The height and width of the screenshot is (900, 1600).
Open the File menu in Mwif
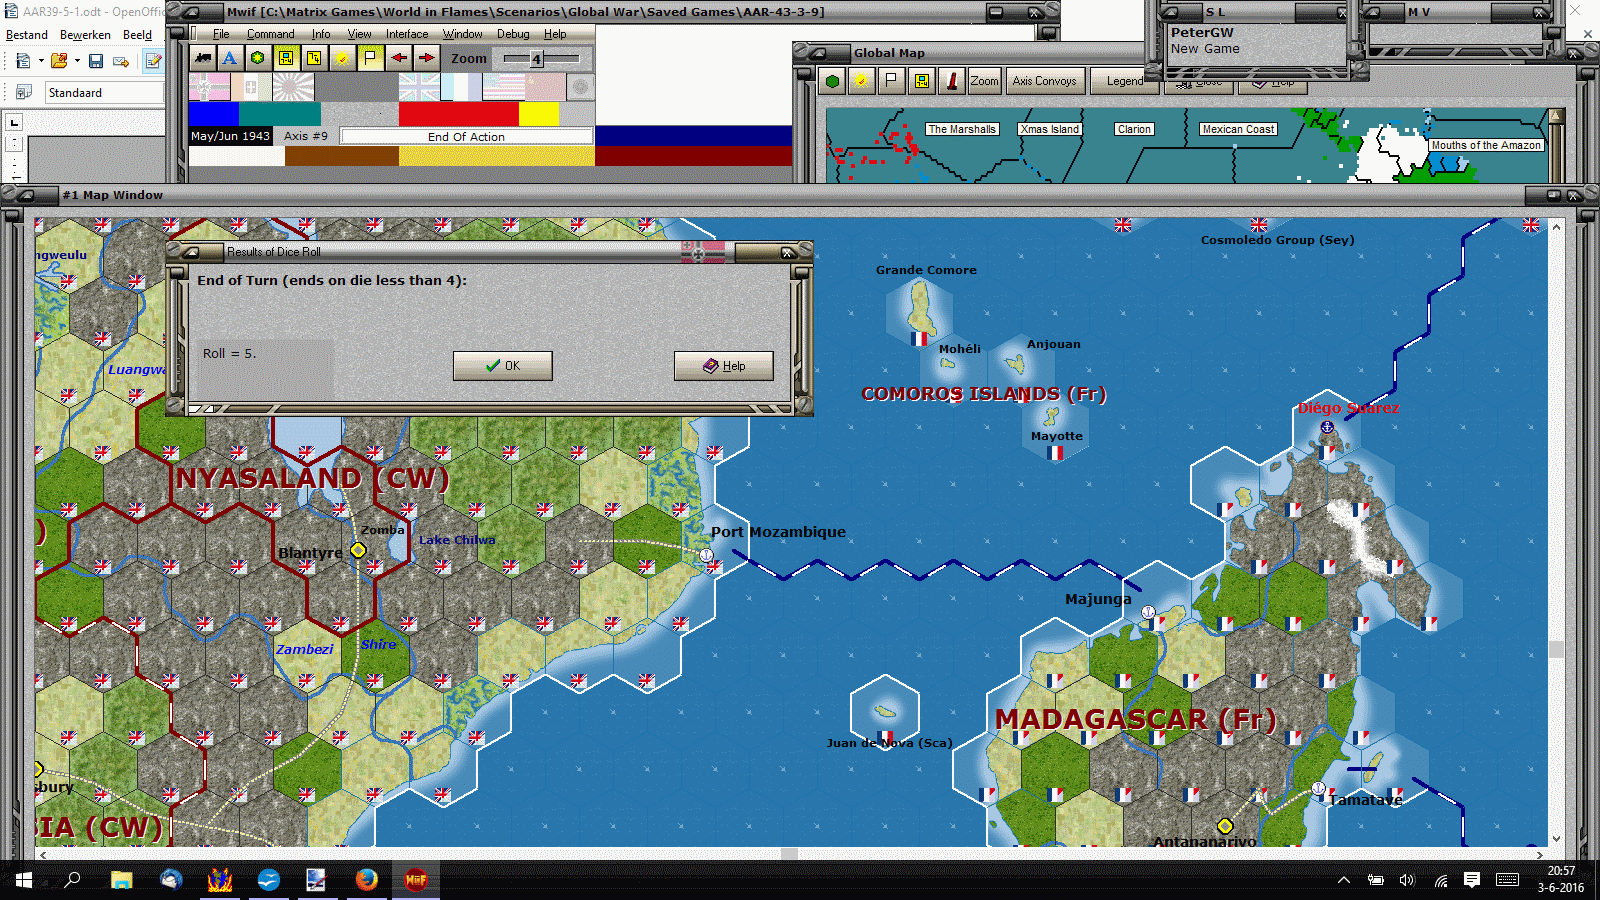(x=221, y=34)
